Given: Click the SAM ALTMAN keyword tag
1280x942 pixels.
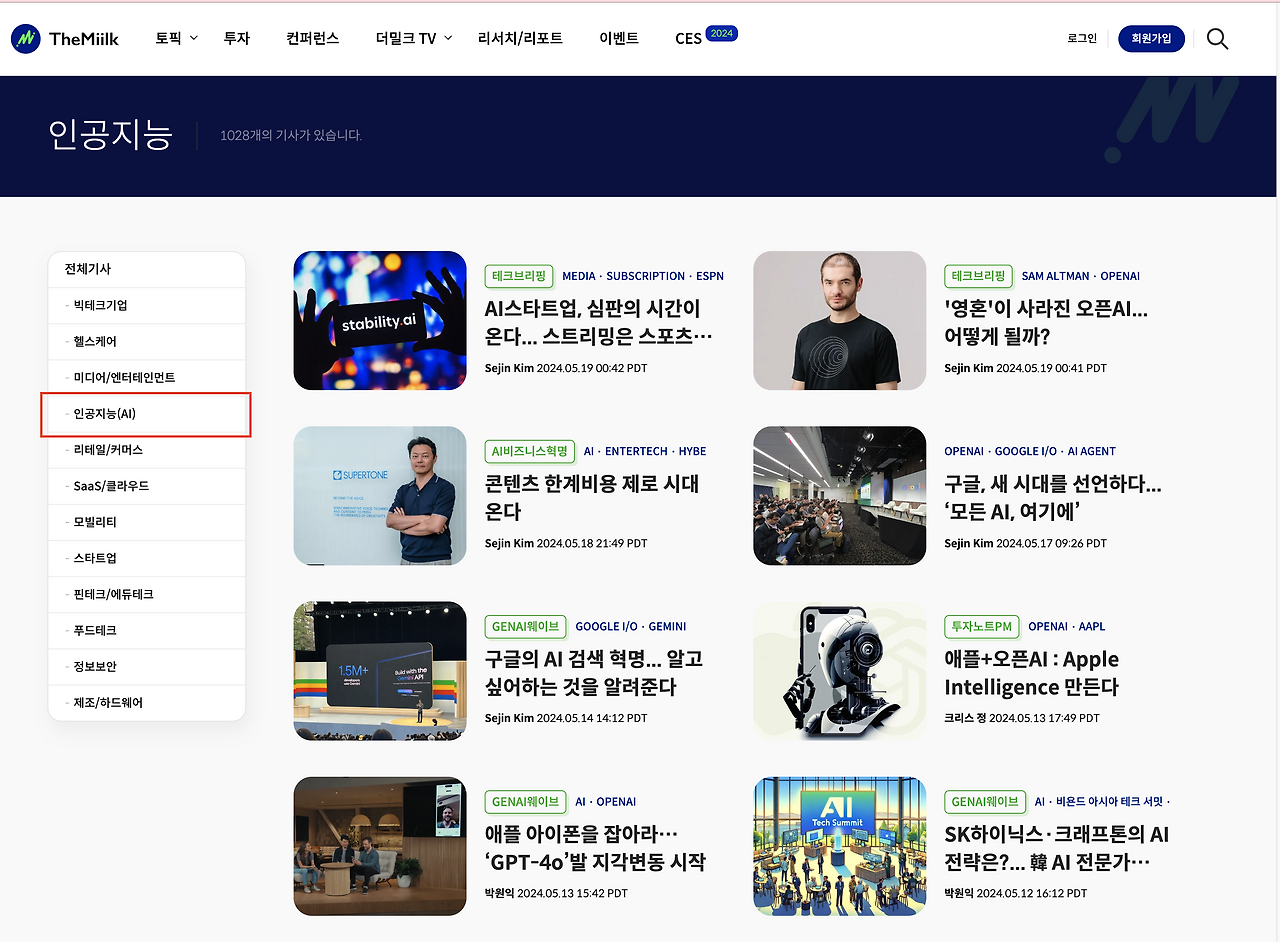Looking at the screenshot, I should [1057, 276].
